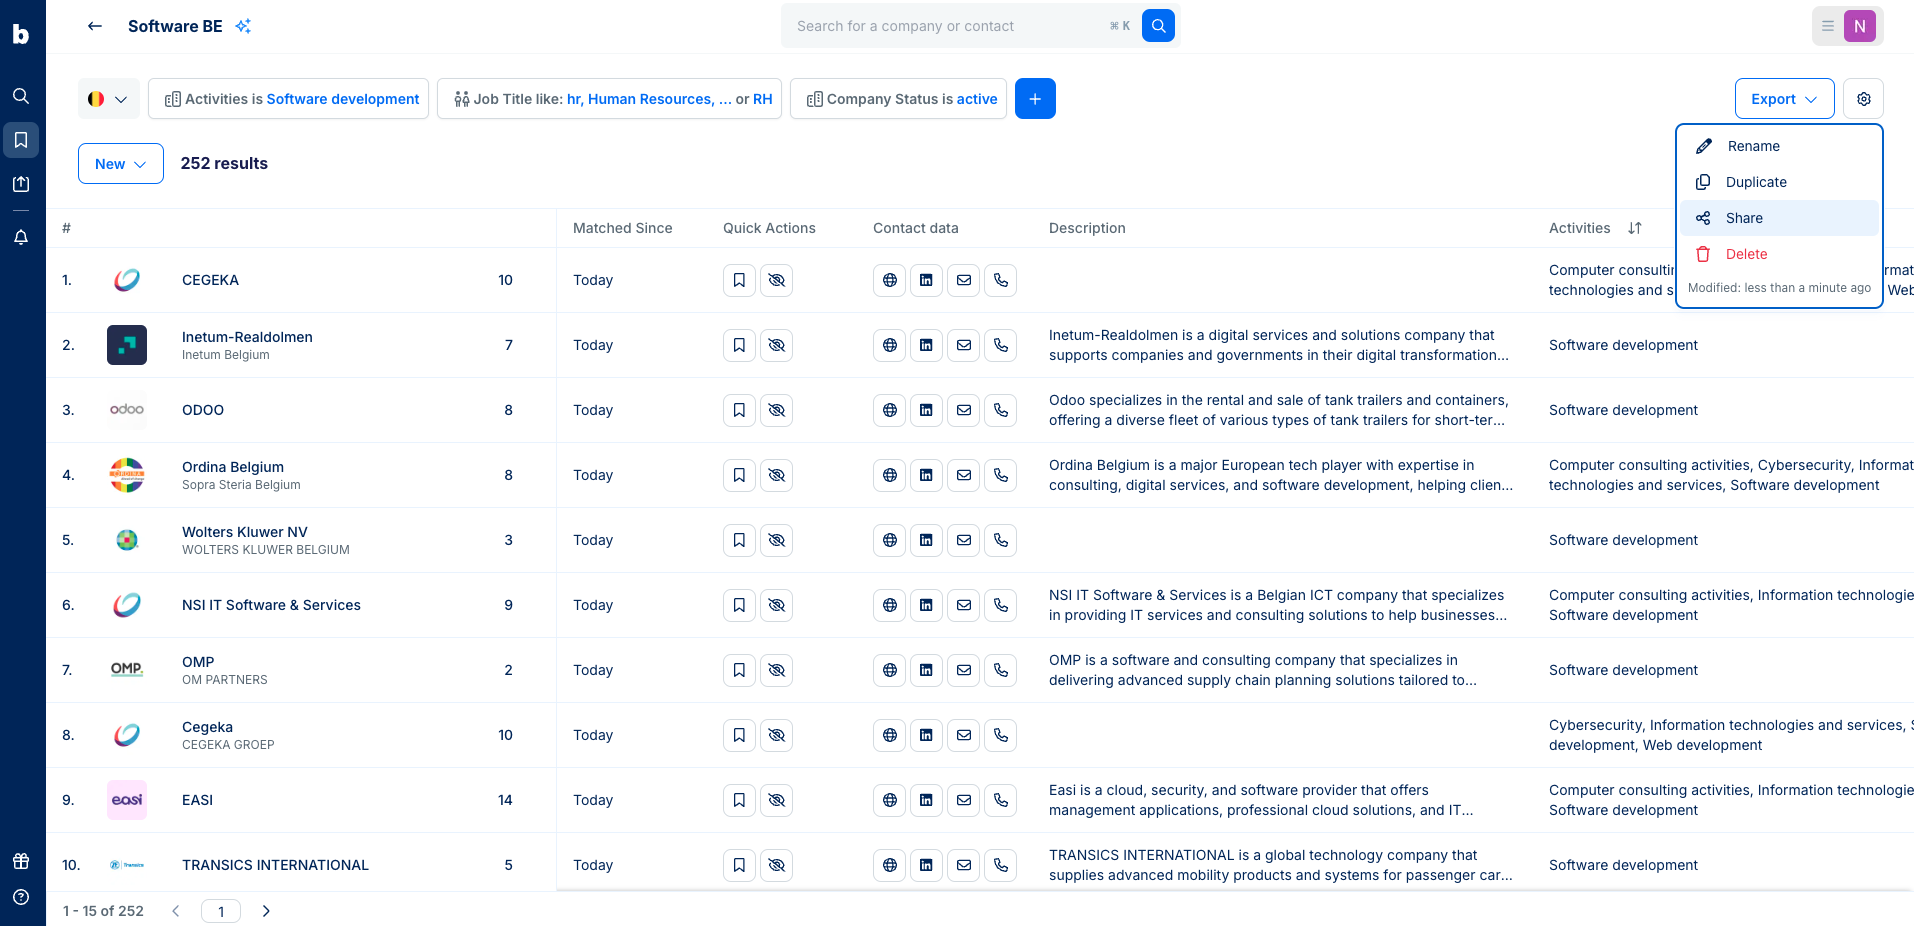Open the Ordina Belgium company link
This screenshot has height=926, width=1914.
click(233, 467)
